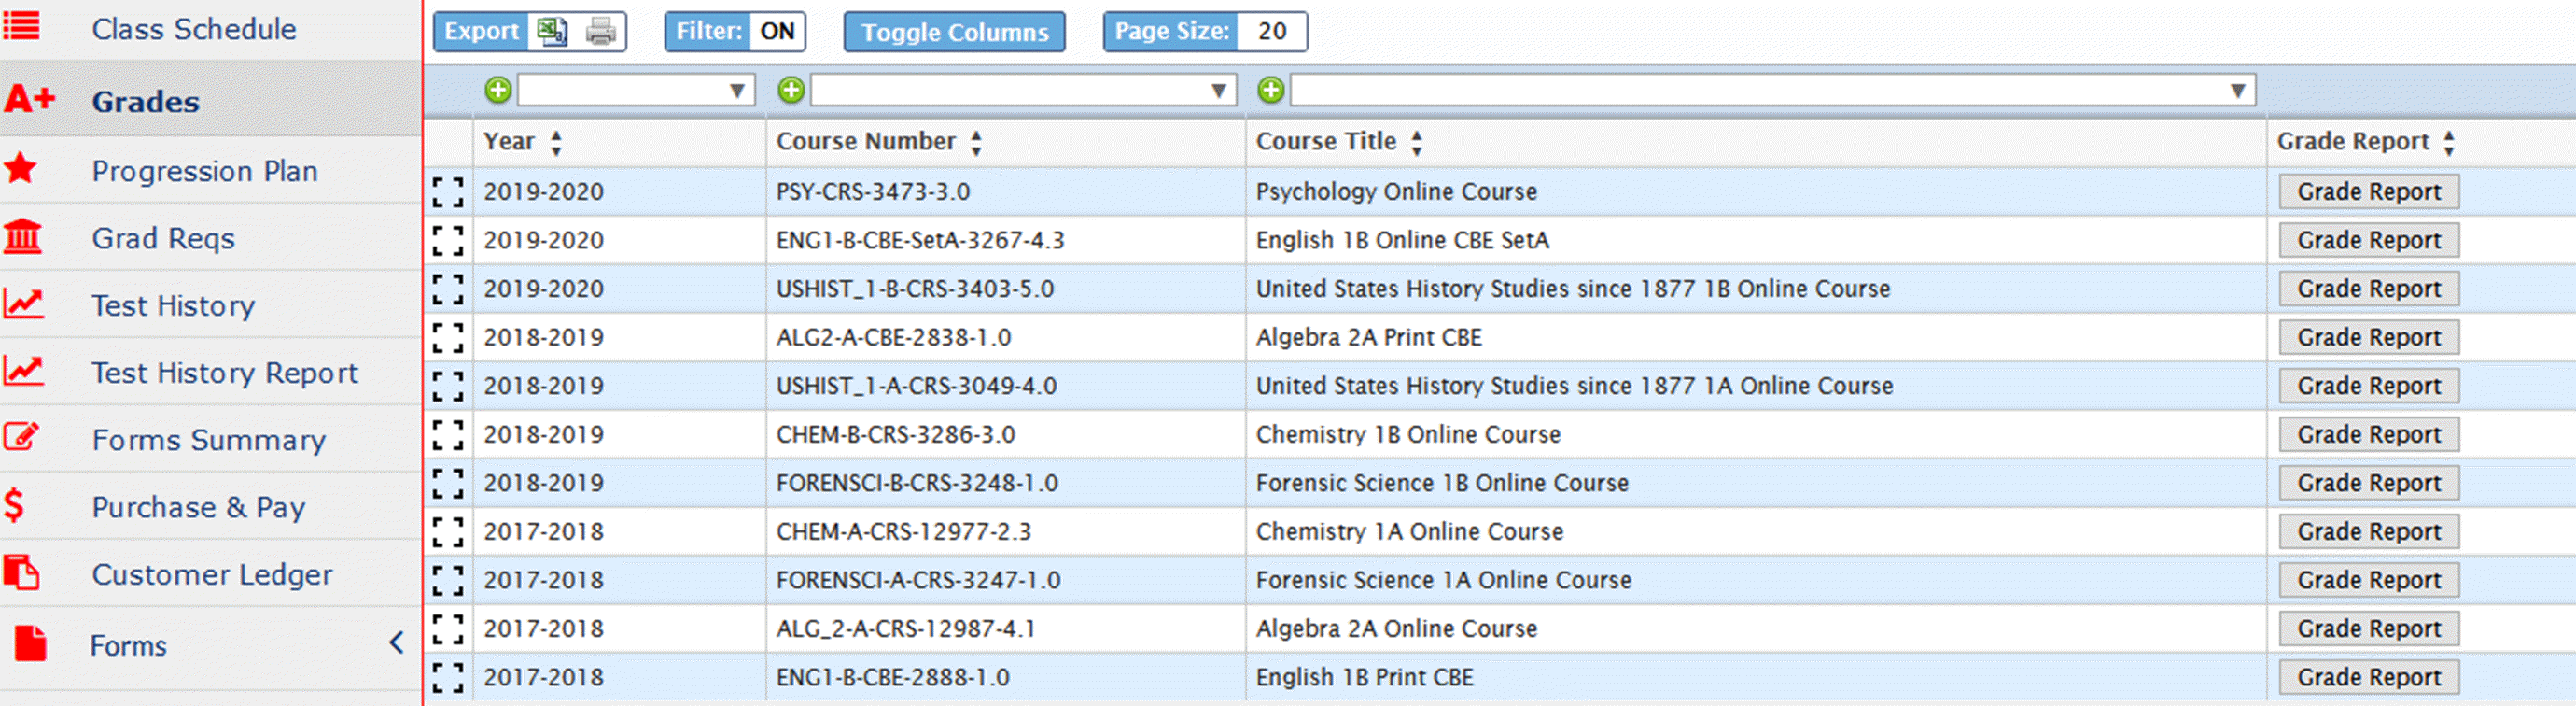Viewport: 2576px width, 706px height.
Task: Click the Test History Report chart icon
Action: click(23, 371)
